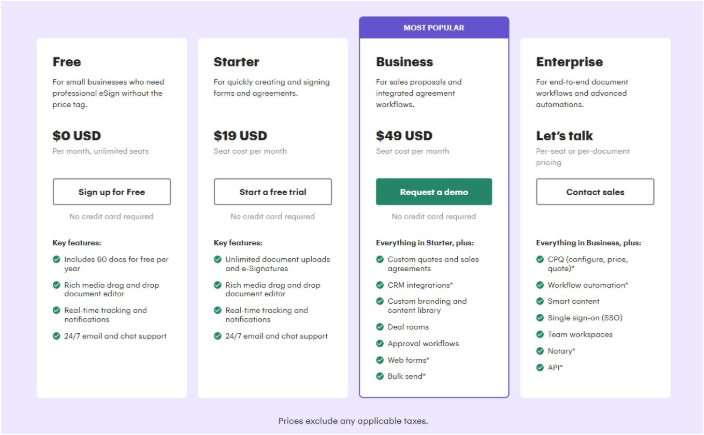Click checkmark icon beside Deal rooms
The width and height of the screenshot is (704, 435).
pos(380,326)
